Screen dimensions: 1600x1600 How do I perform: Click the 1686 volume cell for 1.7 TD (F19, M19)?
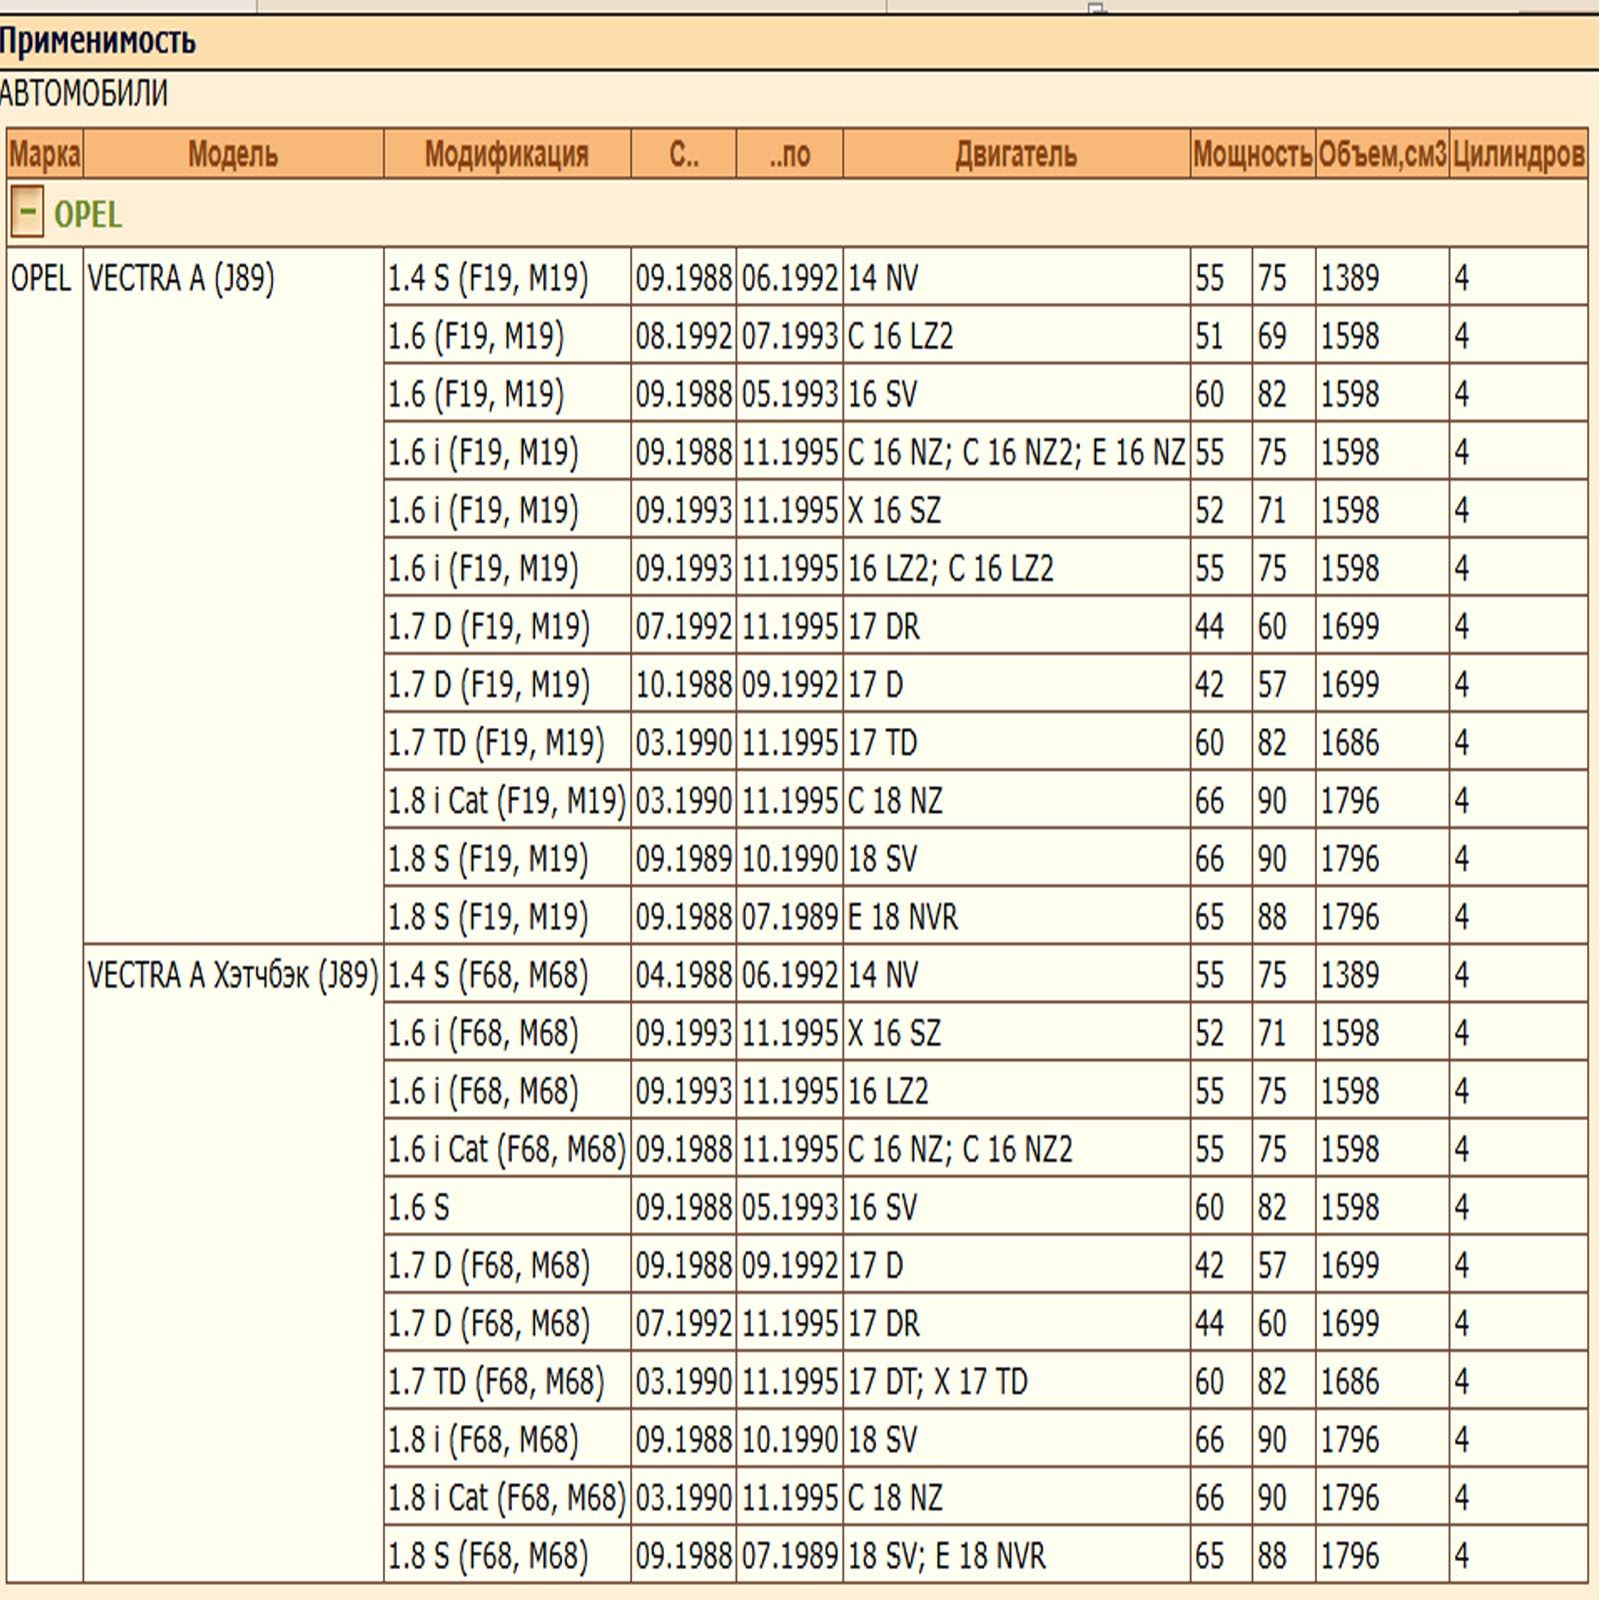[1349, 742]
